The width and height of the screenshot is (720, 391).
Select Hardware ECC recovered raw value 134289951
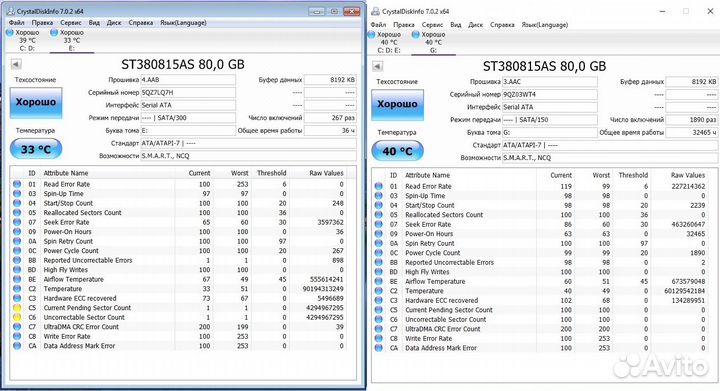tap(688, 301)
